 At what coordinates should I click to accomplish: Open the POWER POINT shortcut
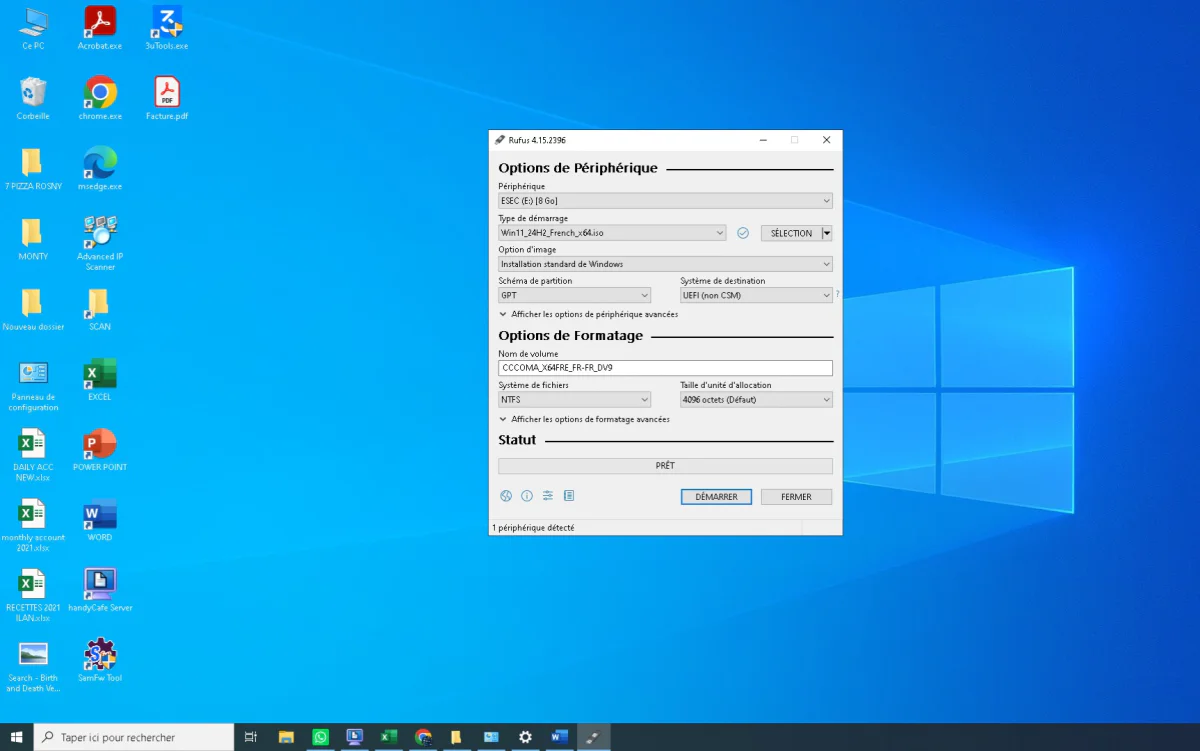(x=100, y=449)
